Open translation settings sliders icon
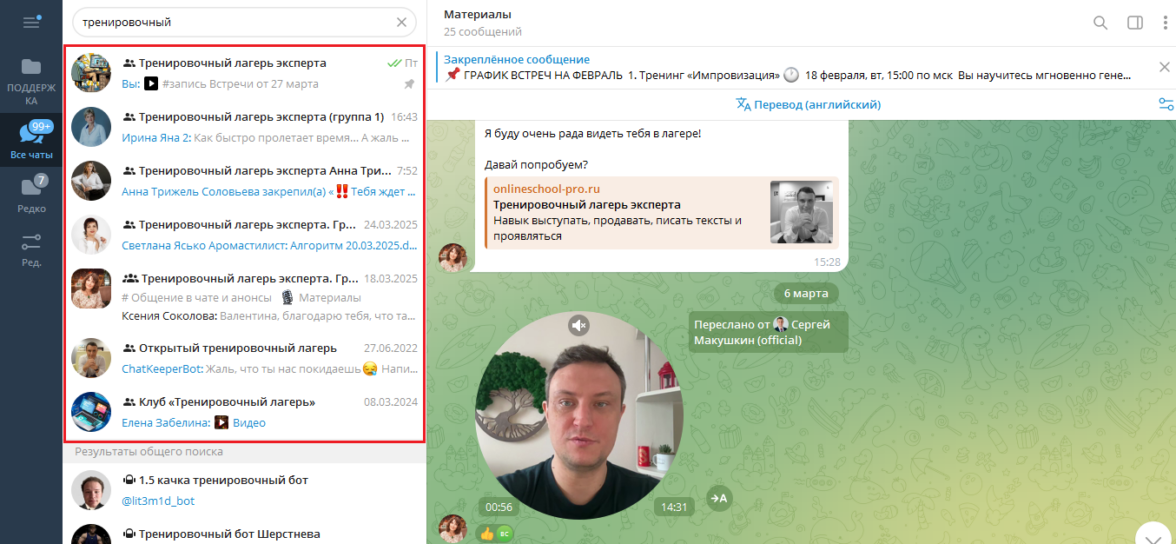This screenshot has height=544, width=1176. [x=1166, y=104]
